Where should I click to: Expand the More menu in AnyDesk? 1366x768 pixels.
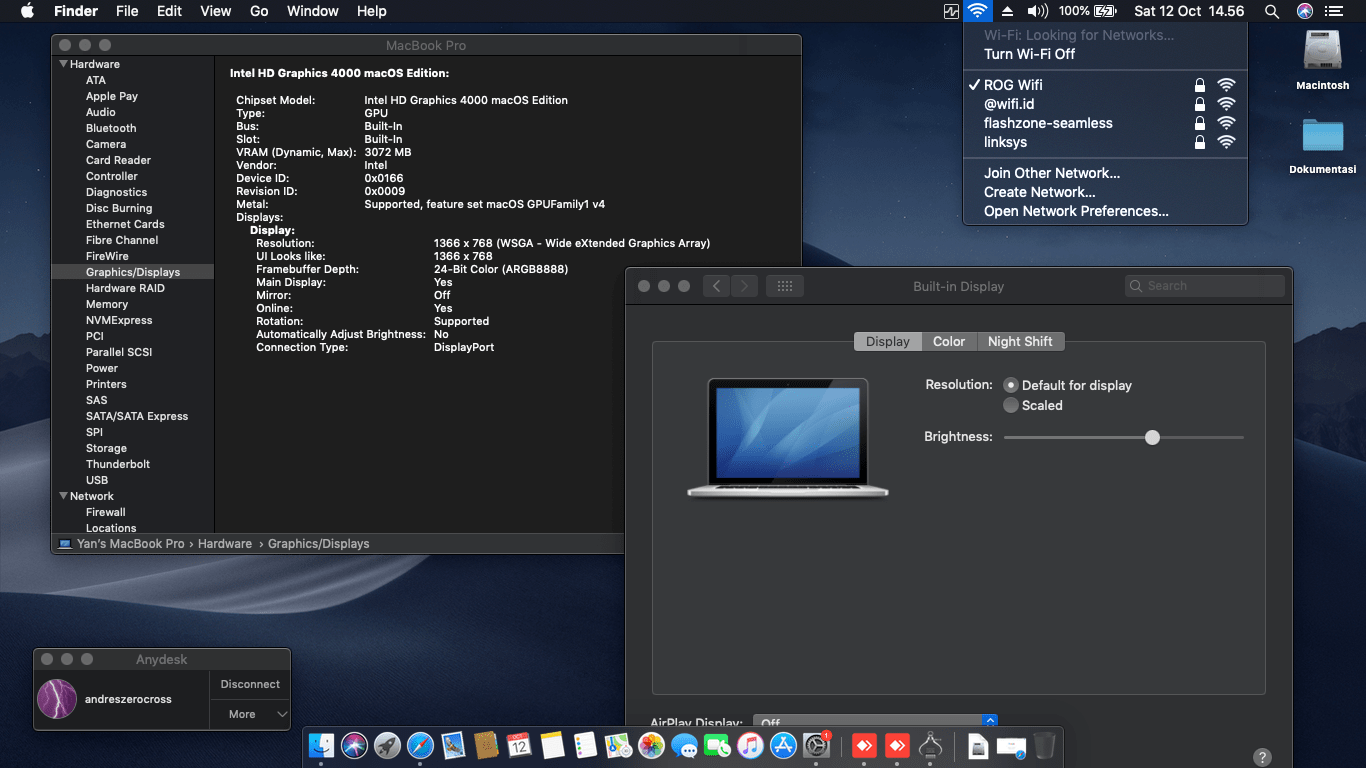coord(249,714)
